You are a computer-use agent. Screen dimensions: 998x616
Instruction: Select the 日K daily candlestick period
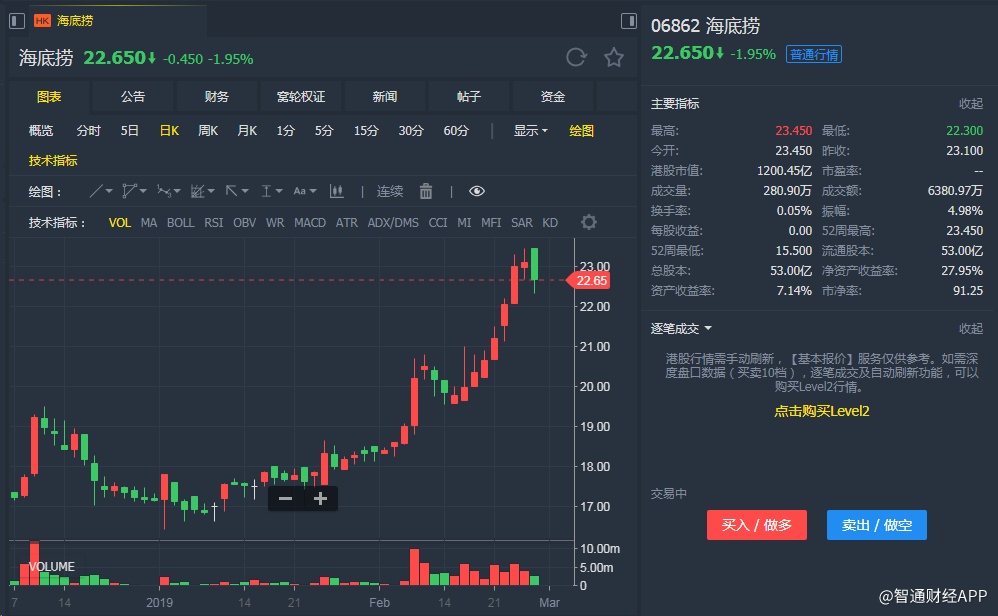(169, 130)
